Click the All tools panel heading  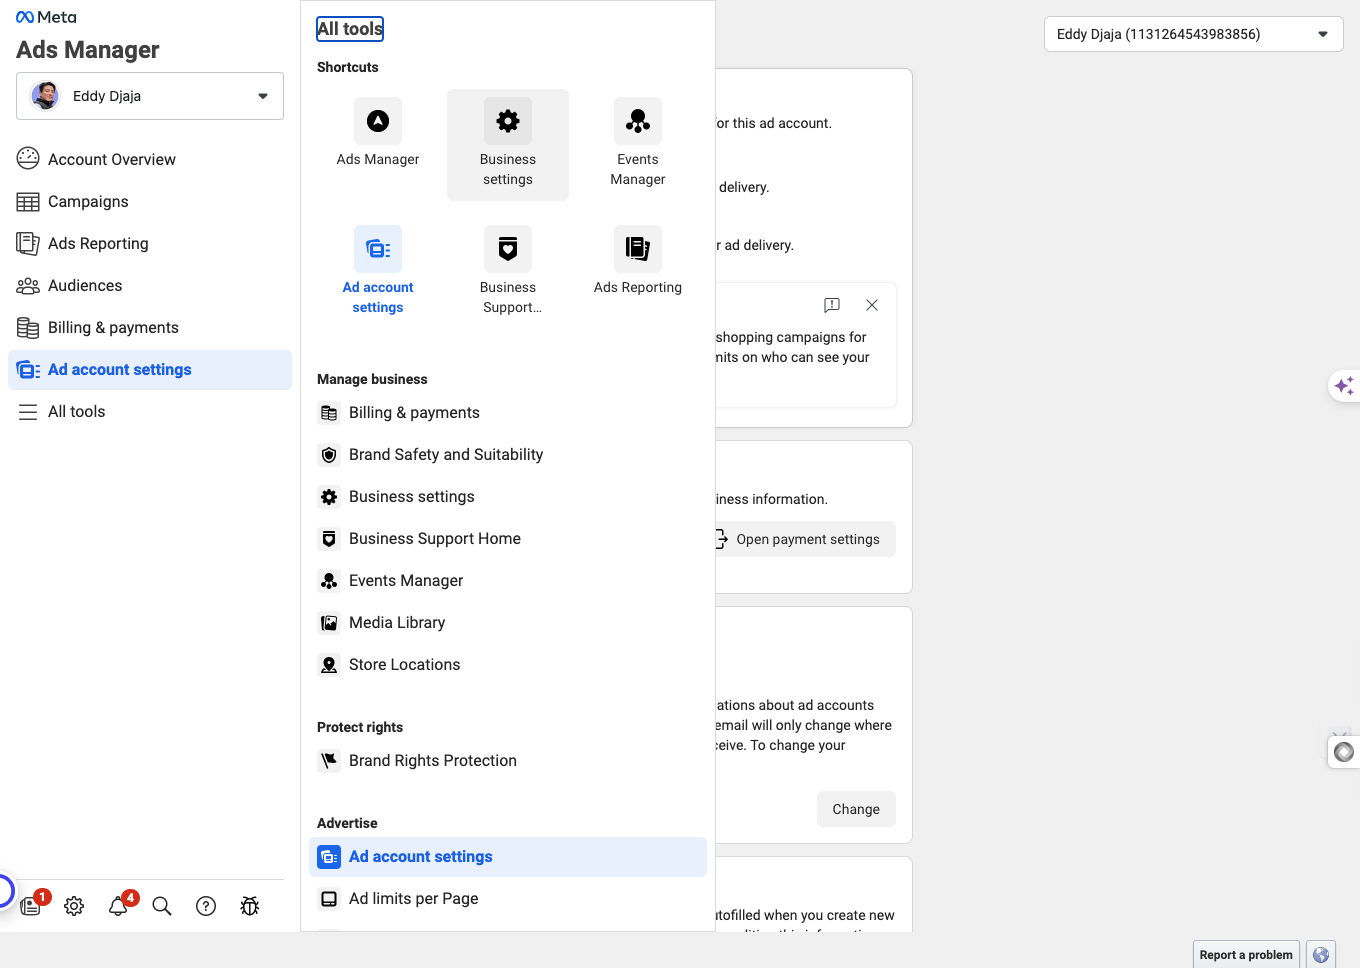pos(350,29)
